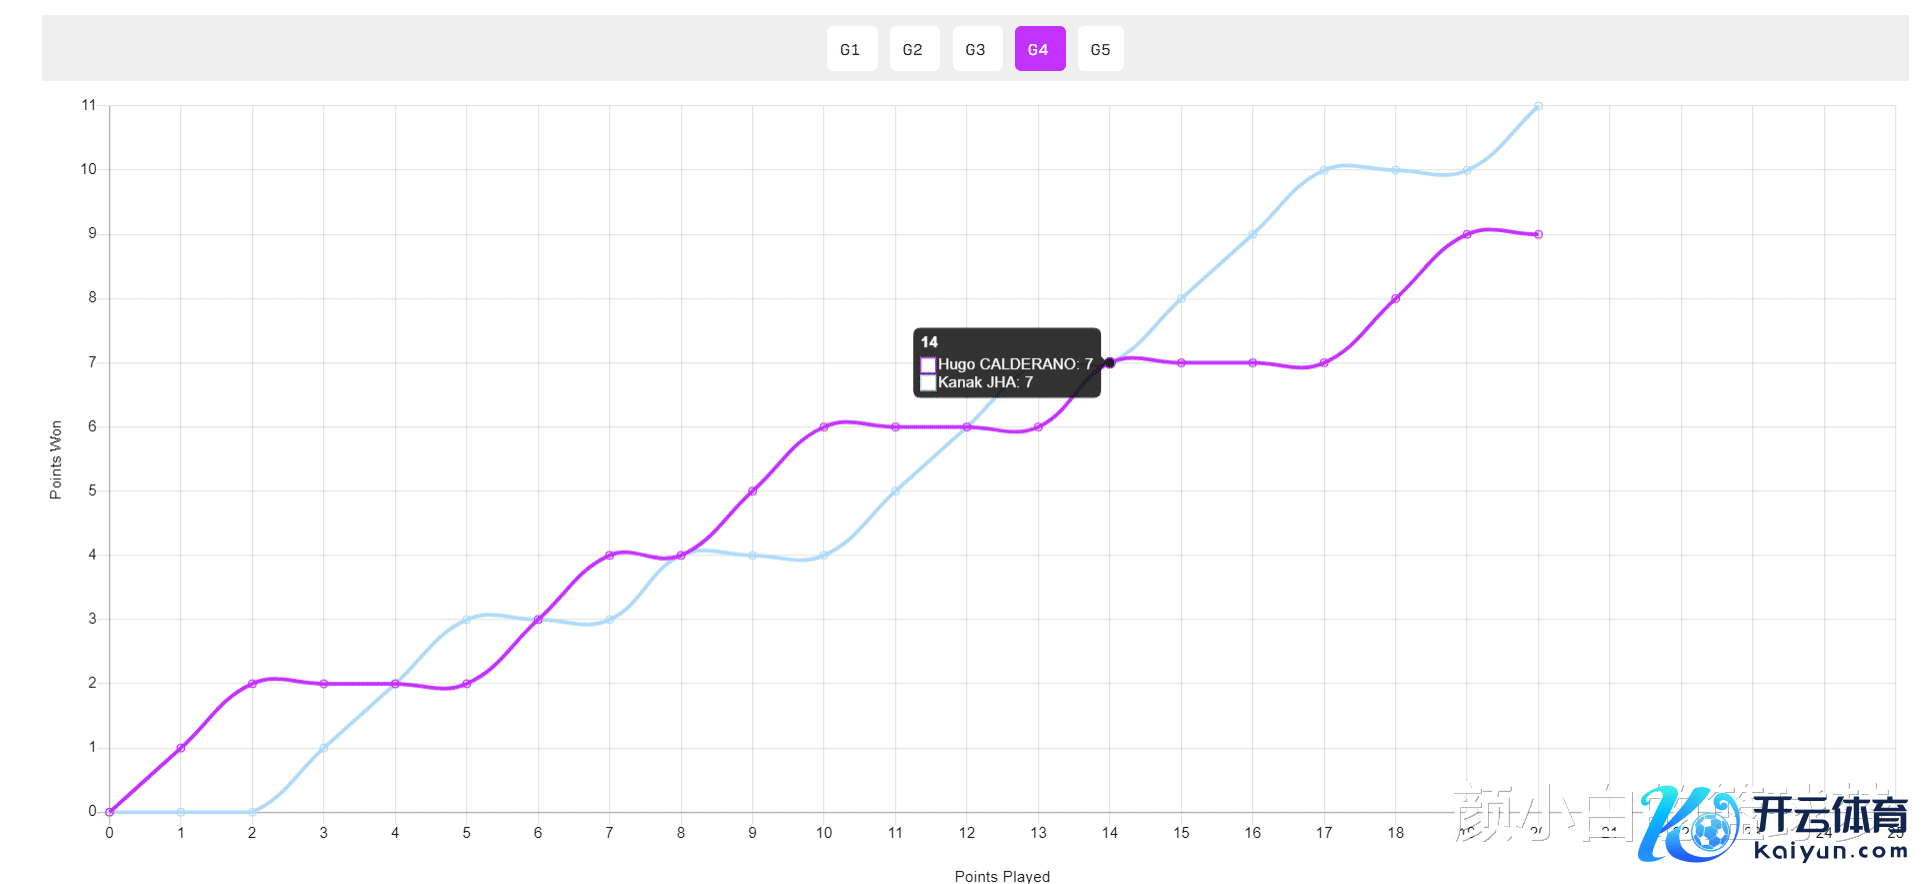Switch to the G1 game tab
Image resolution: width=1923 pixels, height=884 pixels.
(x=851, y=49)
